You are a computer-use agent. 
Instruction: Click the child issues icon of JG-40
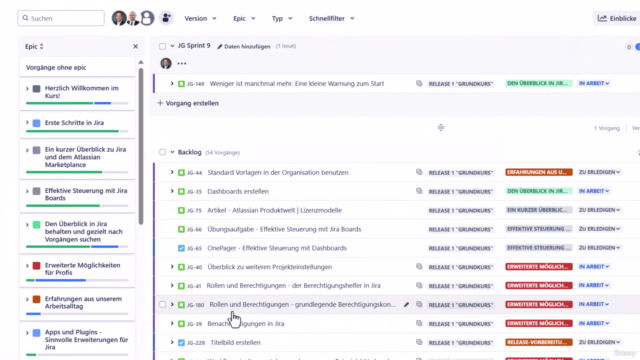tap(419, 267)
